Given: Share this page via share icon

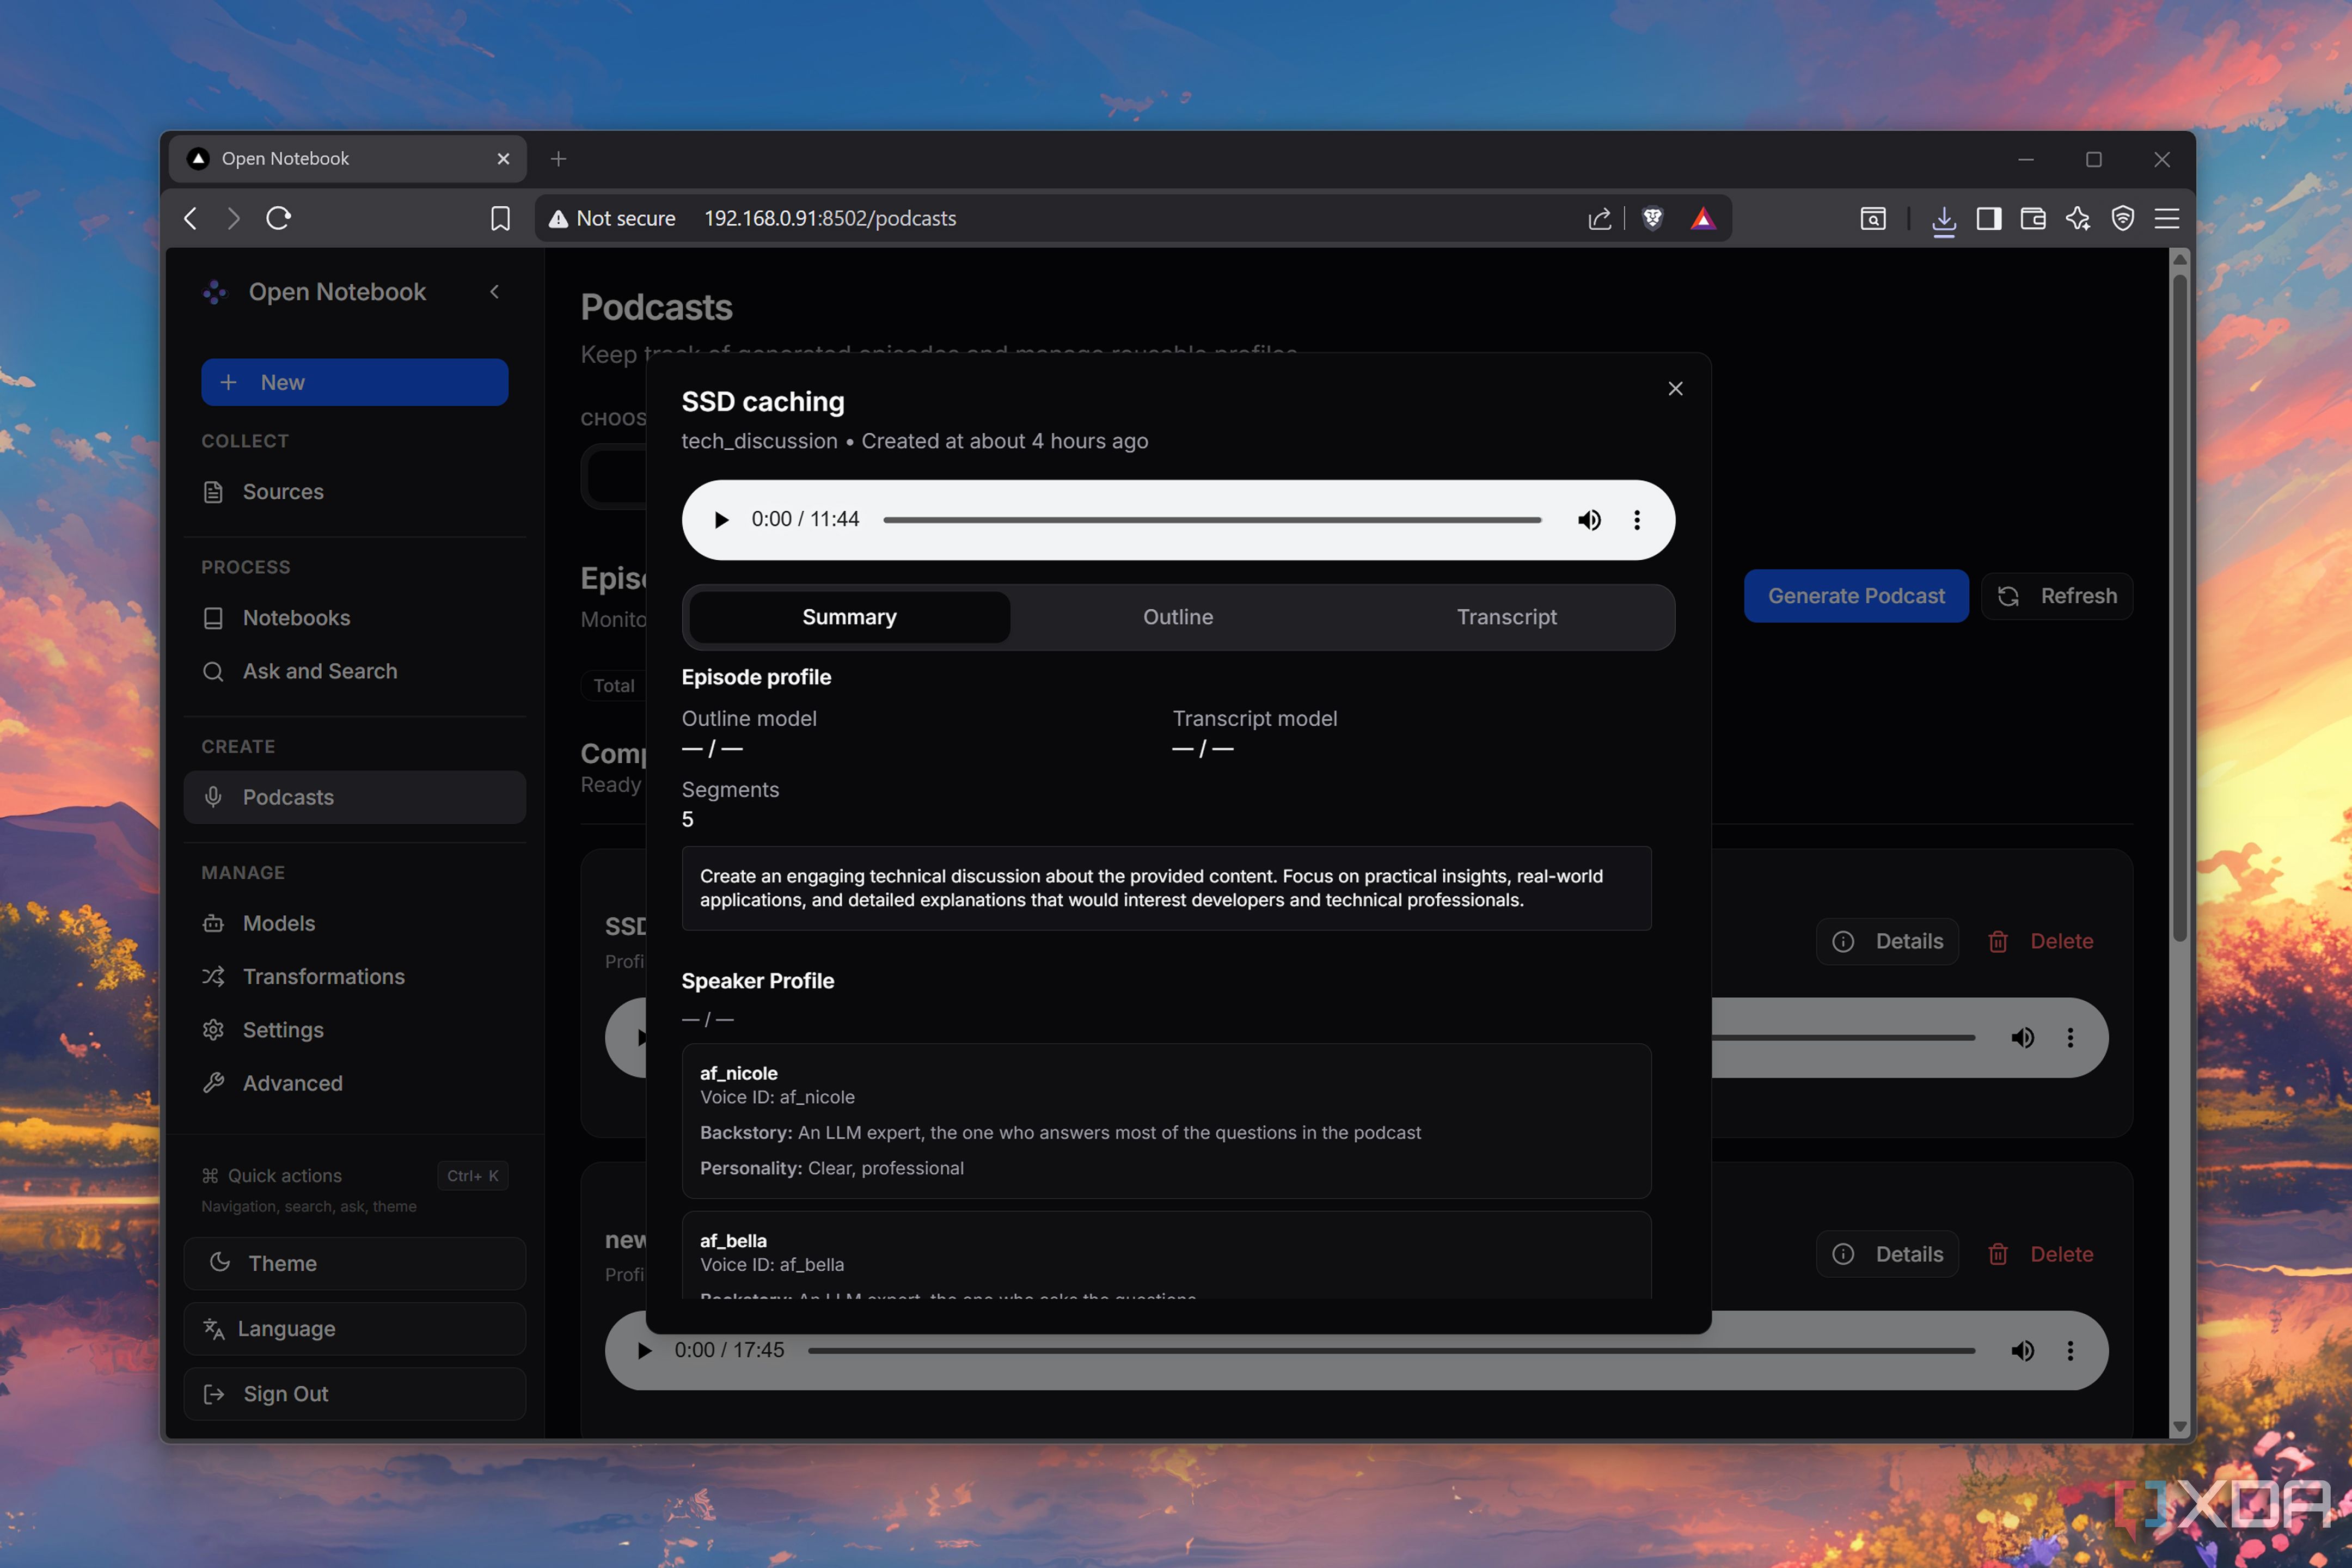Looking at the screenshot, I should coord(1599,218).
